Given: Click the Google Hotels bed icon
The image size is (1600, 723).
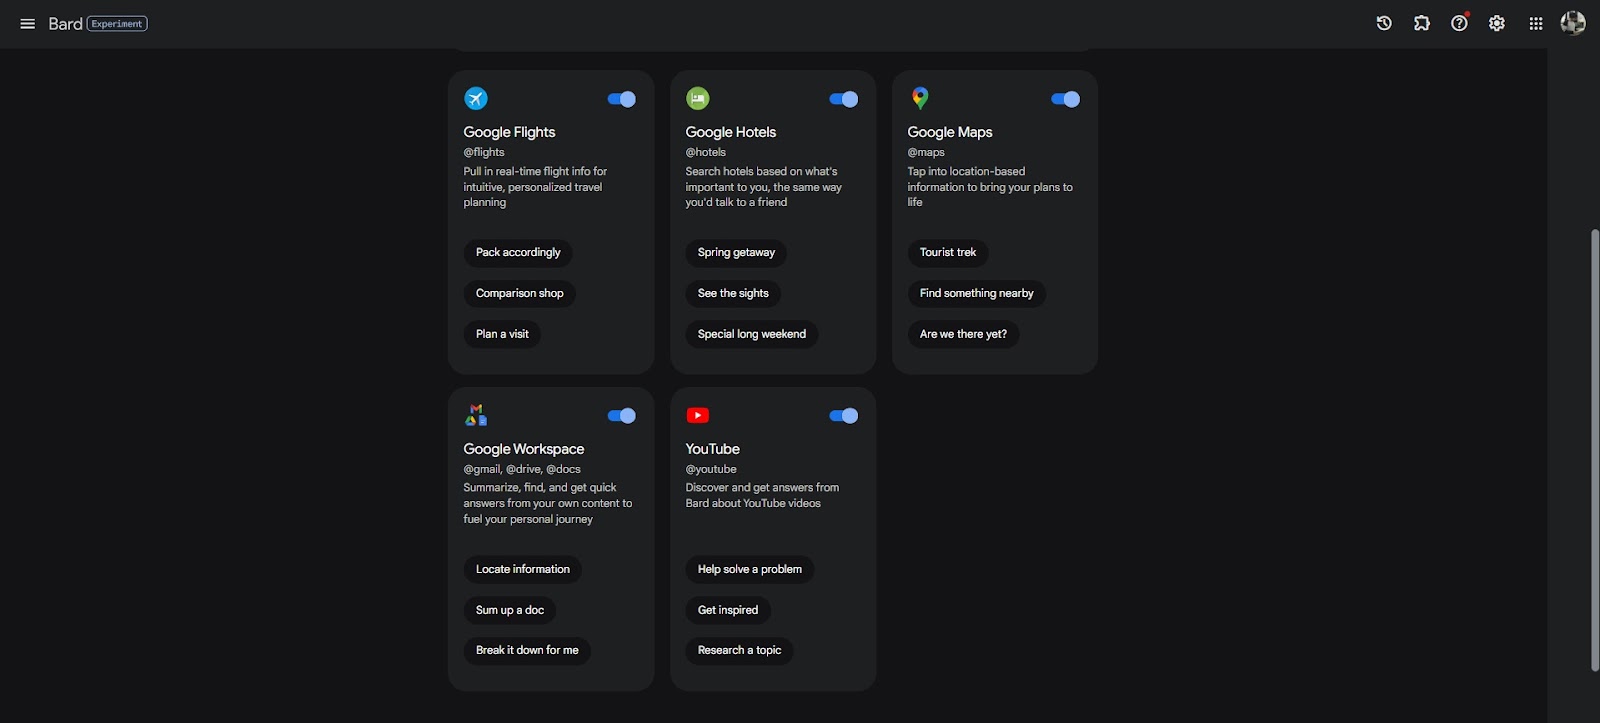Looking at the screenshot, I should [x=698, y=98].
